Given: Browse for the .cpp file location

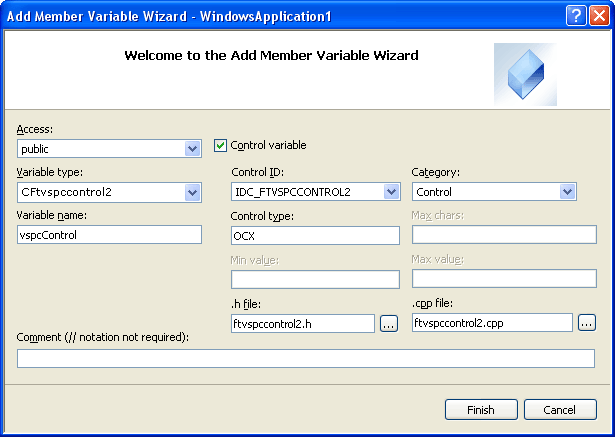Looking at the screenshot, I should tap(587, 323).
